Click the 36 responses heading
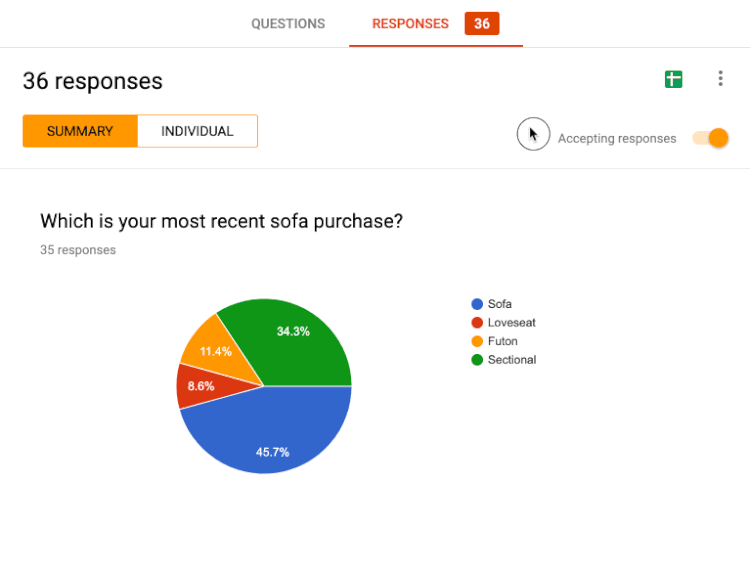Screen dimensions: 750x573 click(x=93, y=81)
